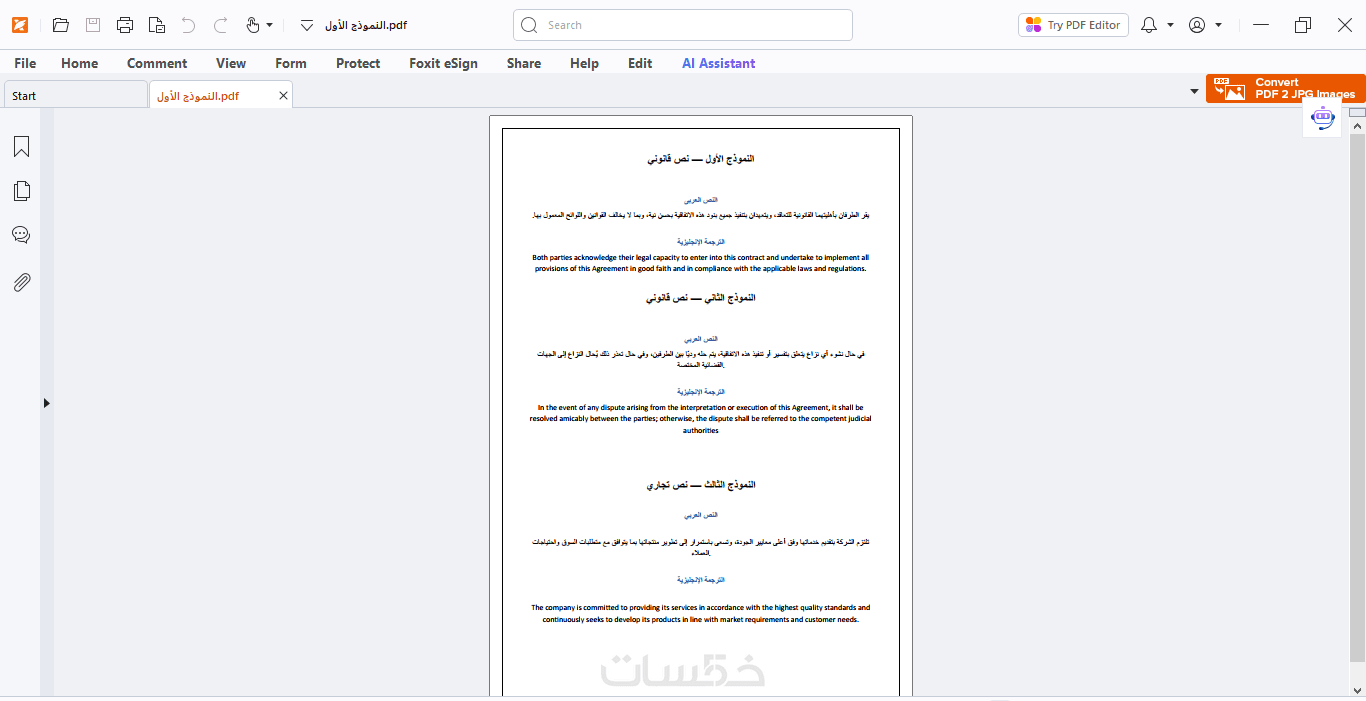Click the Print icon
This screenshot has width=1366, height=701.
coord(125,25)
